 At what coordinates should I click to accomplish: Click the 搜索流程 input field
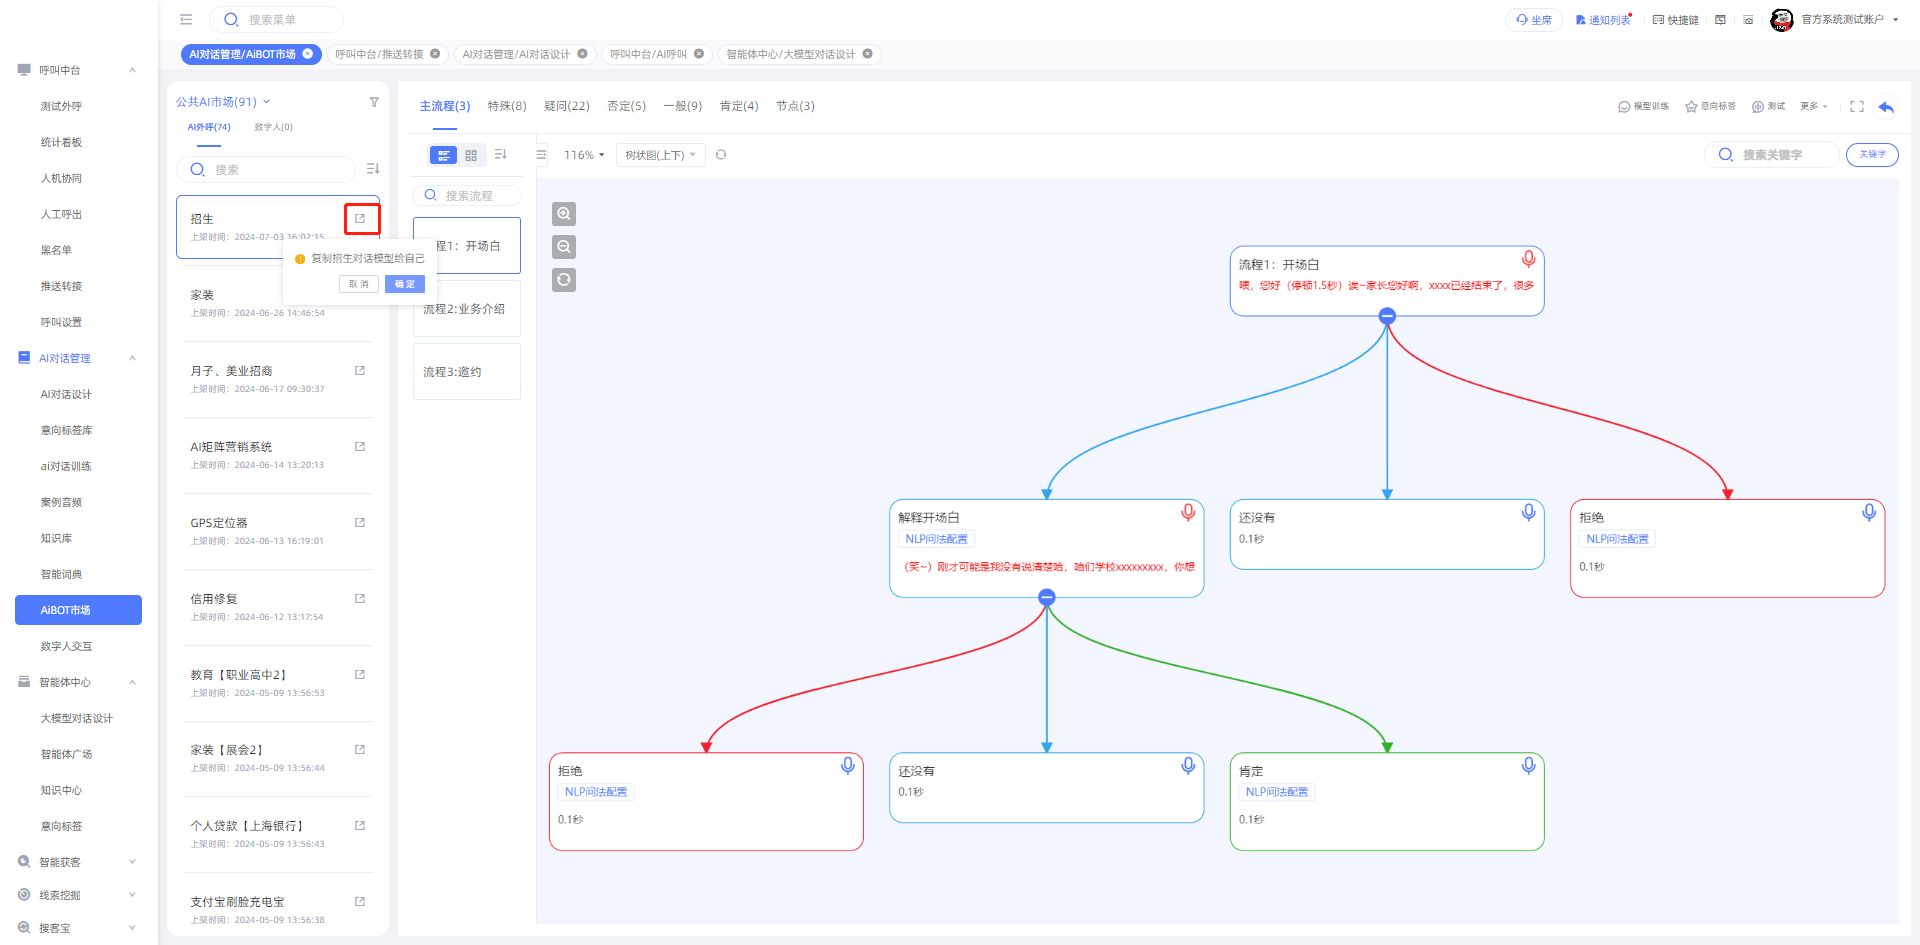pos(467,195)
